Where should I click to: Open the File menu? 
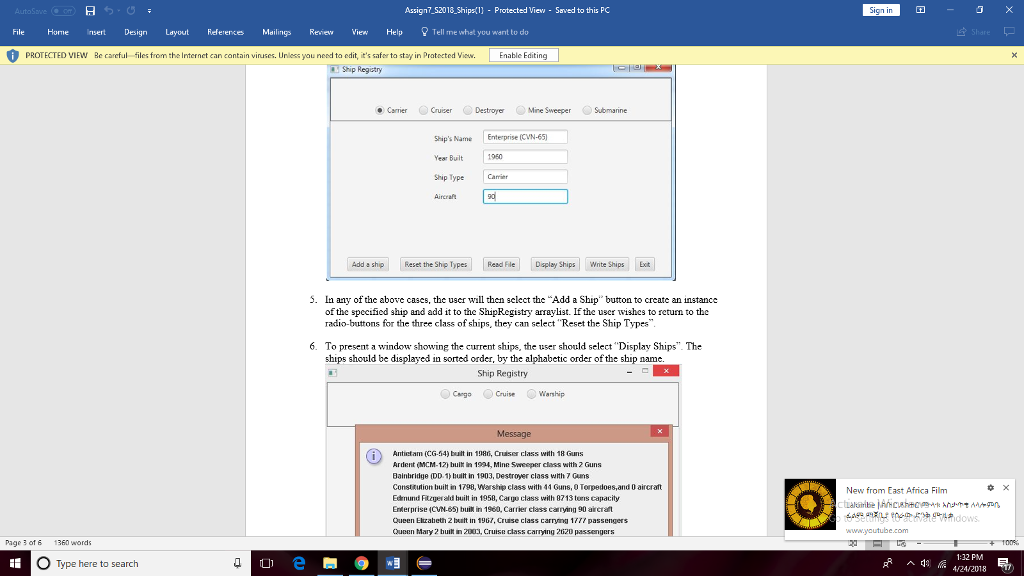[x=18, y=32]
